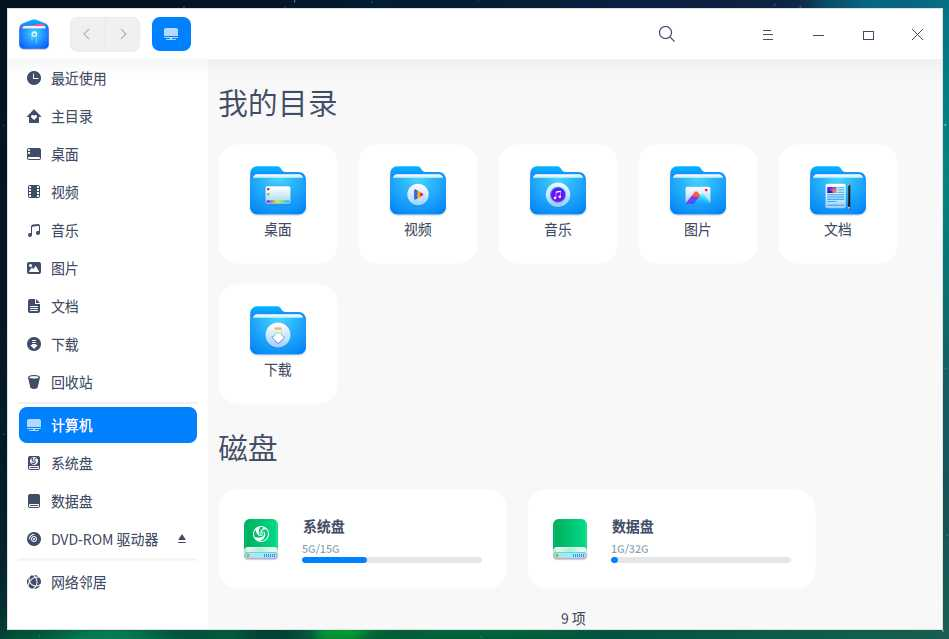Click the 系统盘 usage progress bar

[390, 560]
